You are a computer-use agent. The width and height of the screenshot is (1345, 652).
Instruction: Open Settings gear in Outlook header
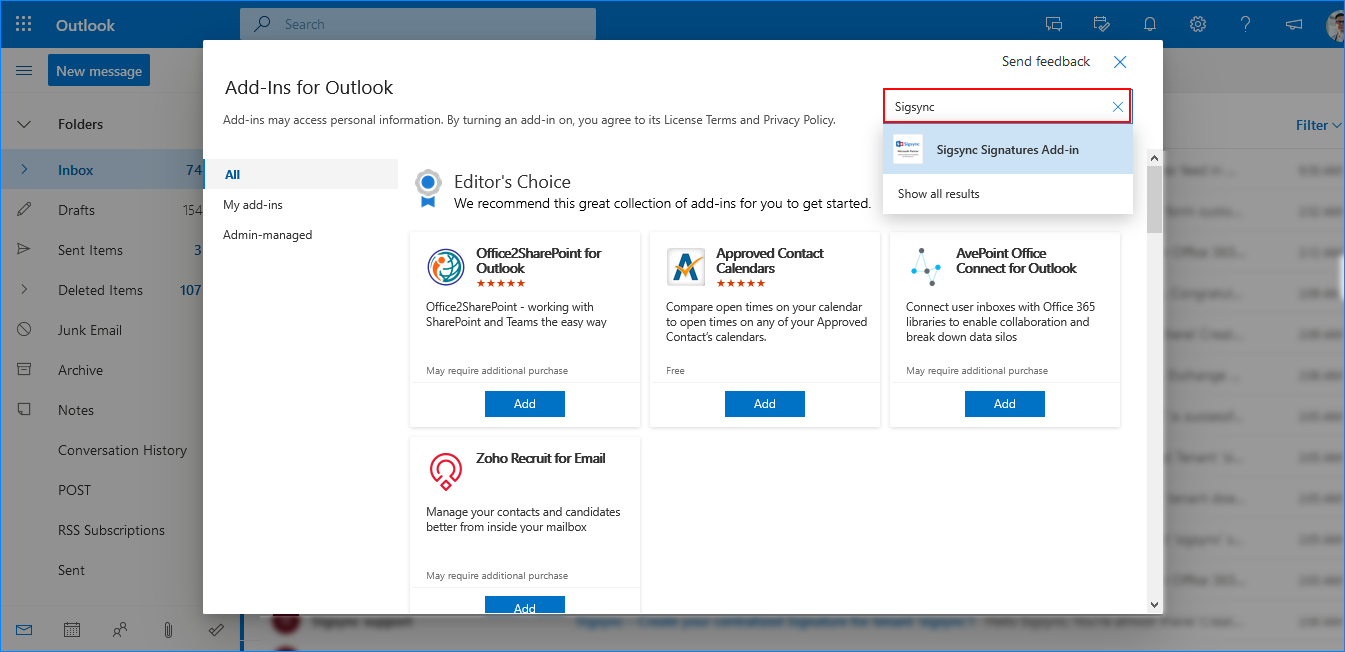tap(1197, 25)
